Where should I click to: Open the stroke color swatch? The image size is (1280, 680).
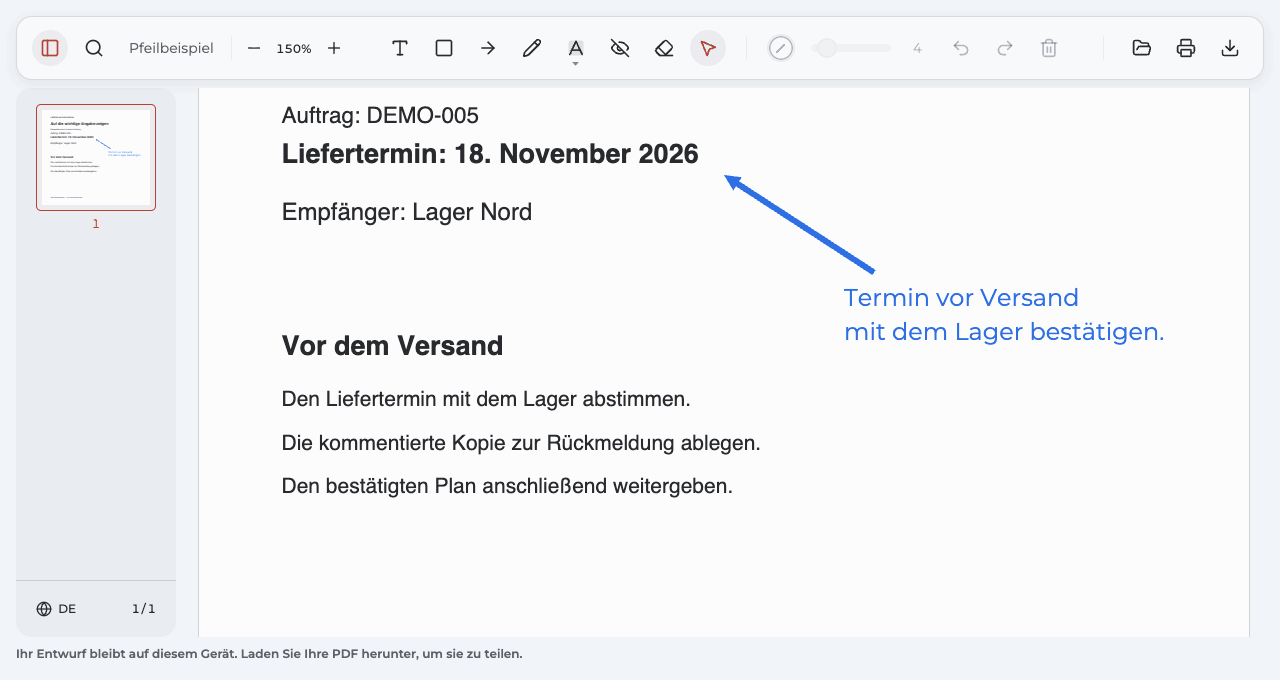click(x=781, y=48)
